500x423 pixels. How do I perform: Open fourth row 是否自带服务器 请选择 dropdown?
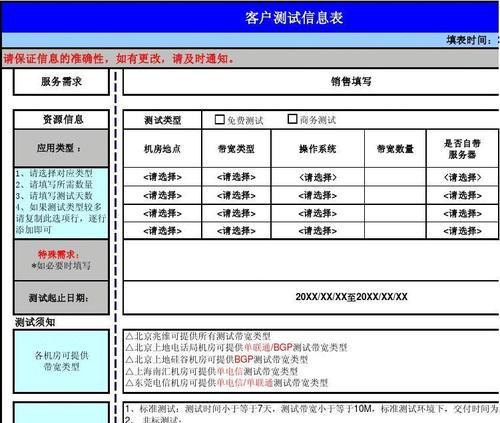point(462,231)
